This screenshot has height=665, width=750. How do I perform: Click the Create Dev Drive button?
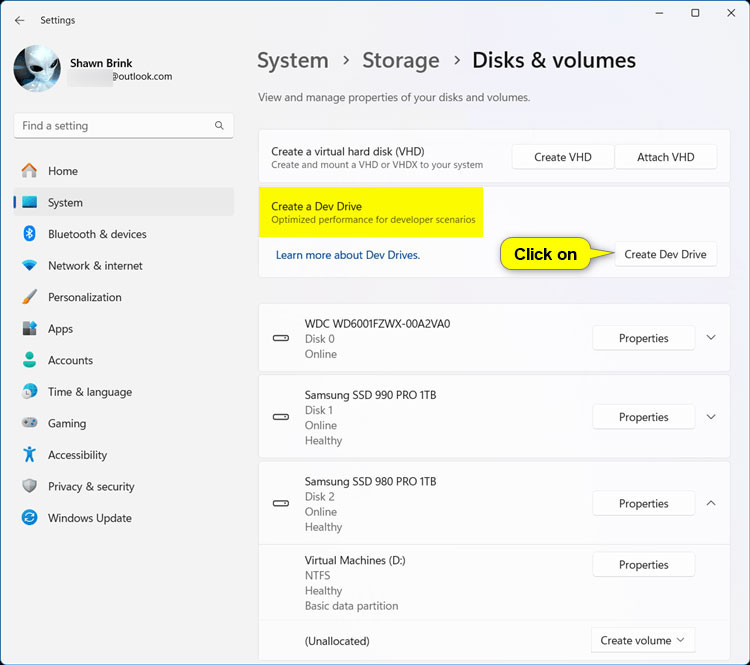[665, 254]
